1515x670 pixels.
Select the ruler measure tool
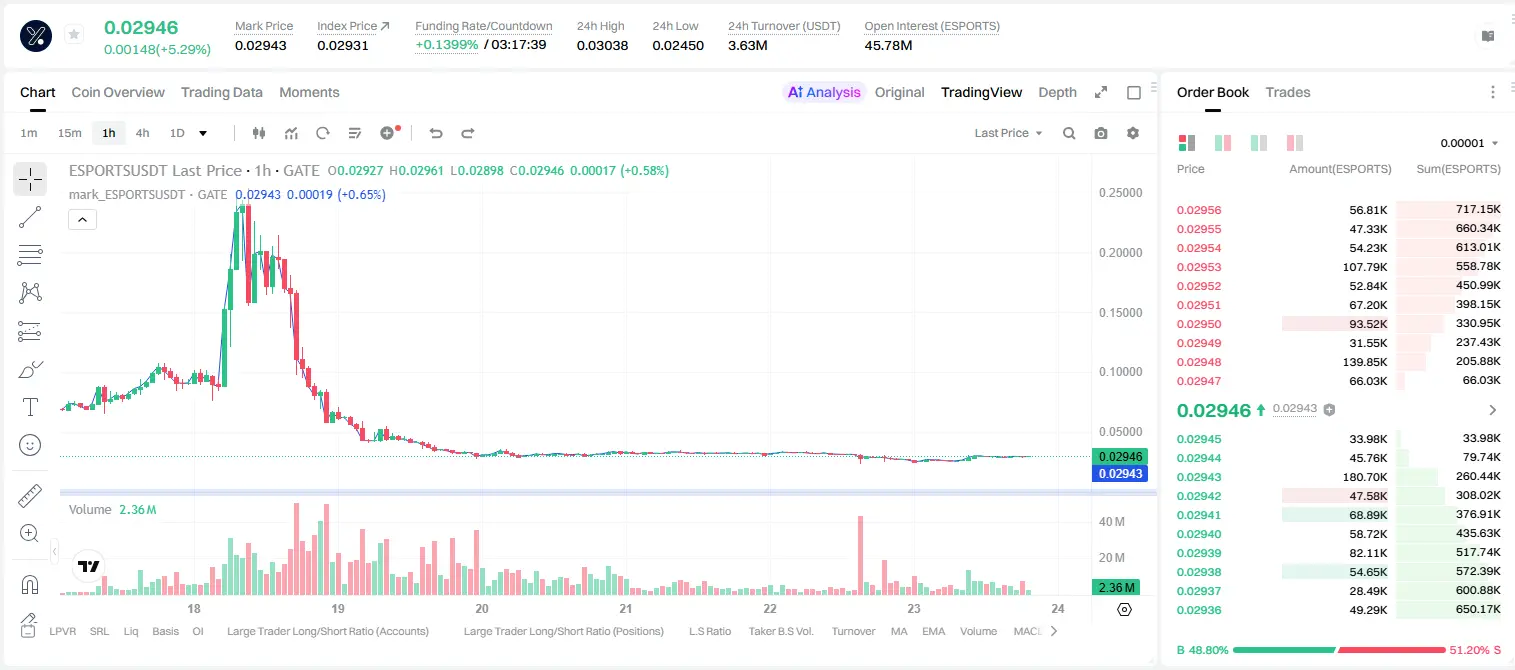tap(30, 495)
